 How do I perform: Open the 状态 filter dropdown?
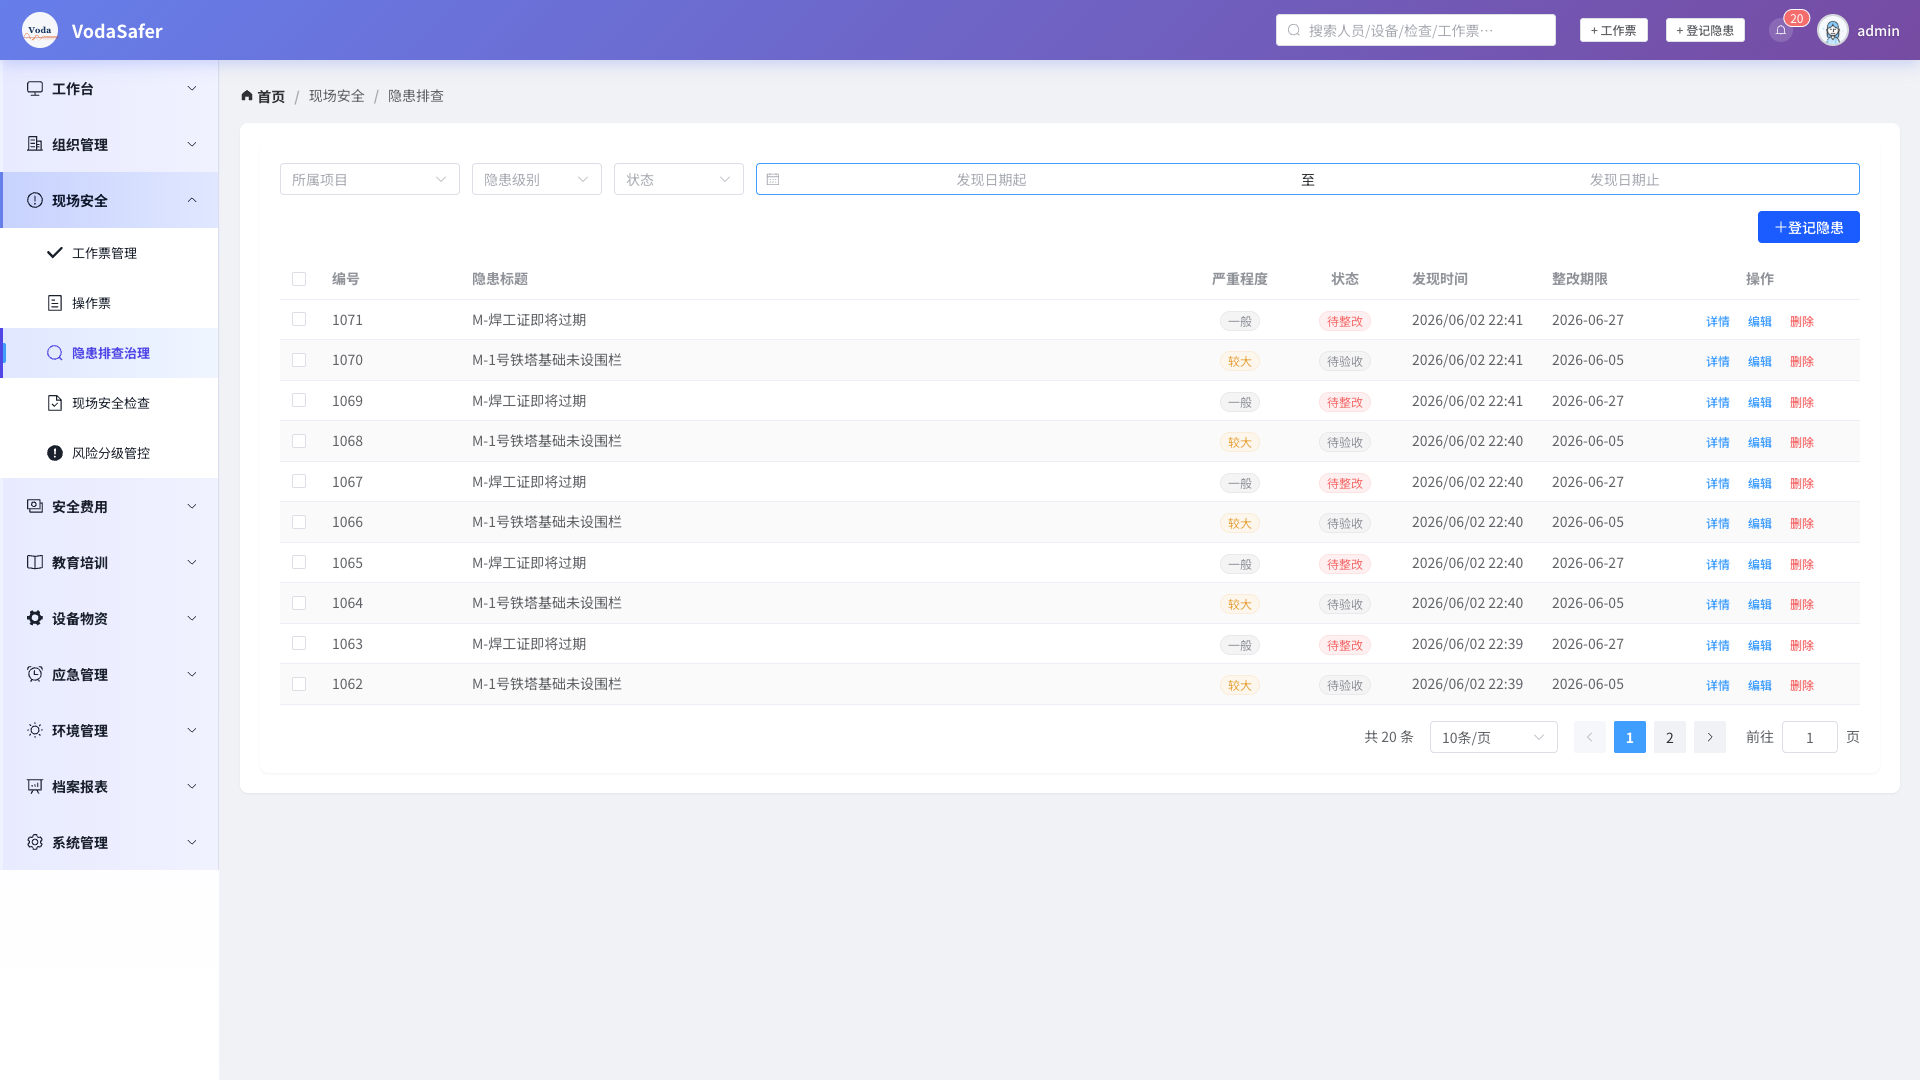point(679,179)
